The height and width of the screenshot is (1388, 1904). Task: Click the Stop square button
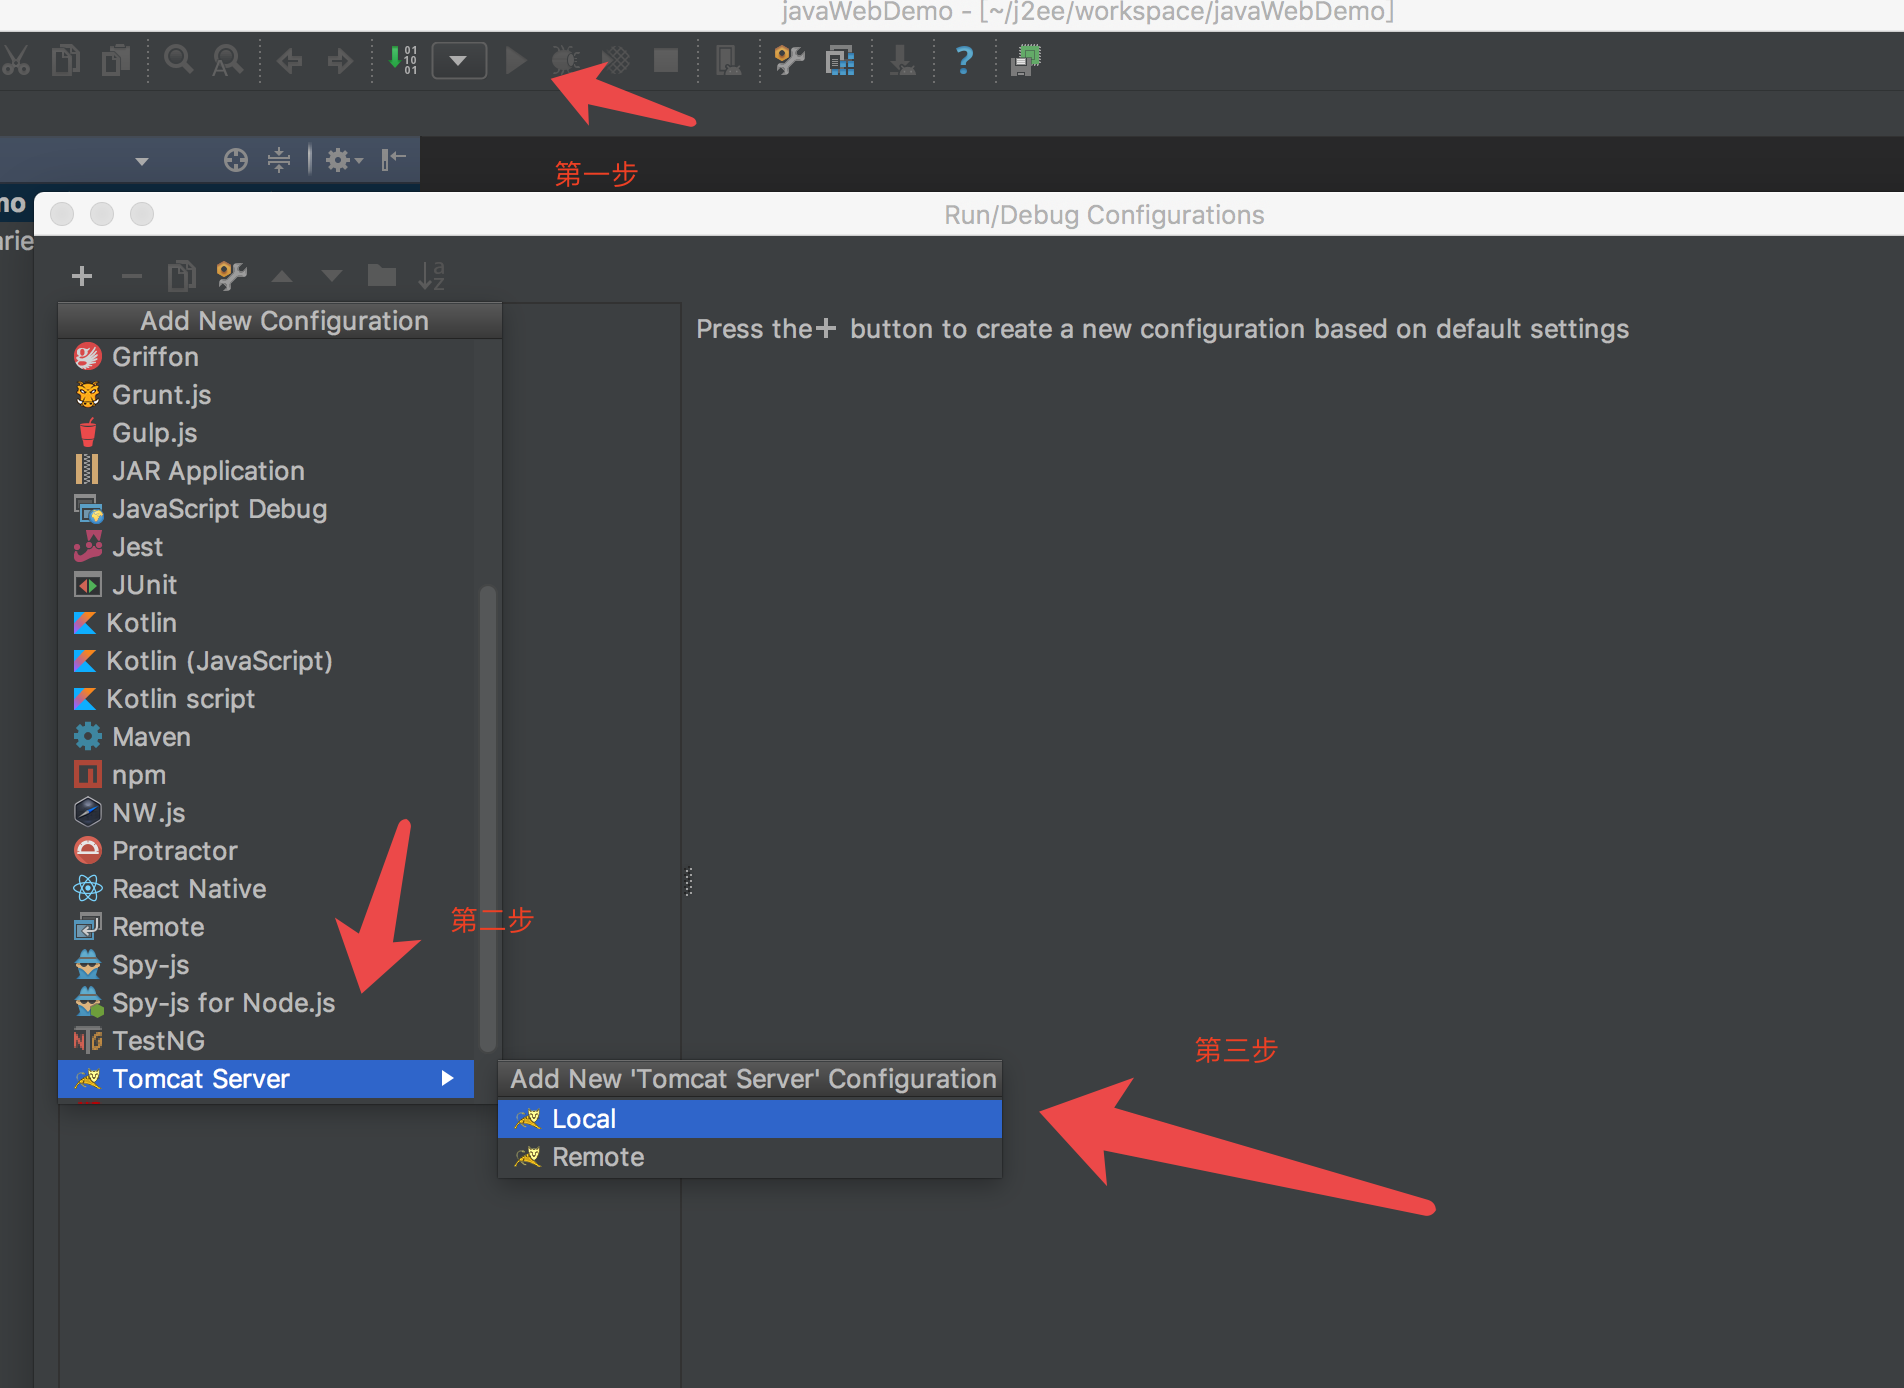click(x=666, y=61)
